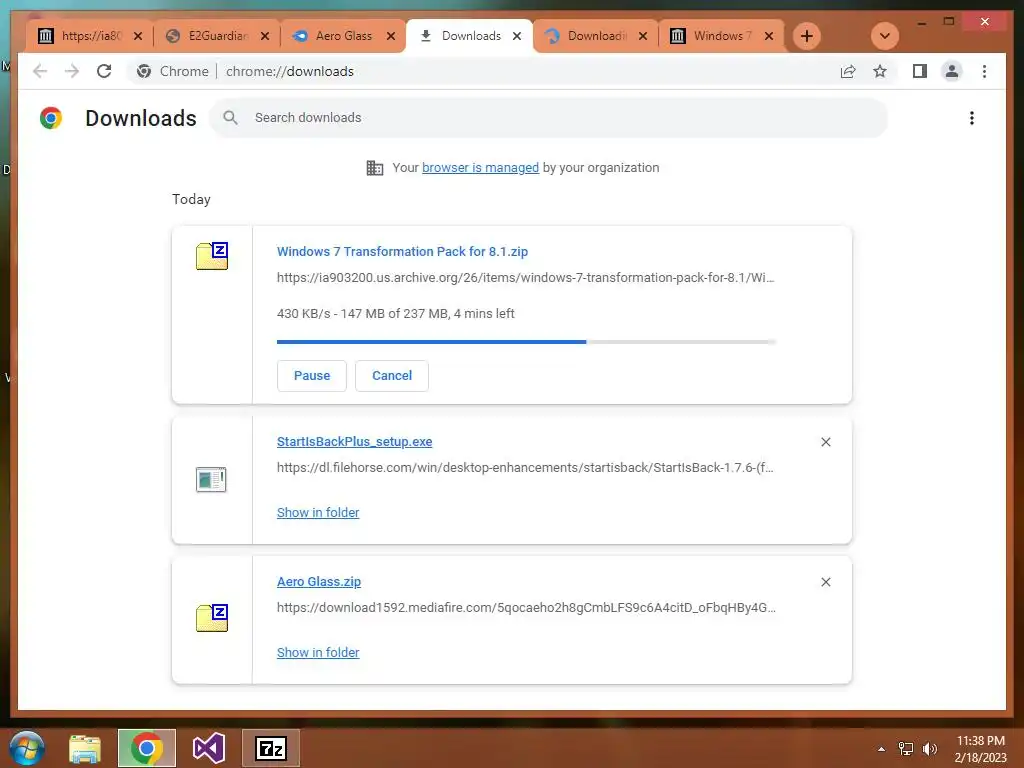Open the volume tray icon
1024x768 pixels.
(929, 749)
